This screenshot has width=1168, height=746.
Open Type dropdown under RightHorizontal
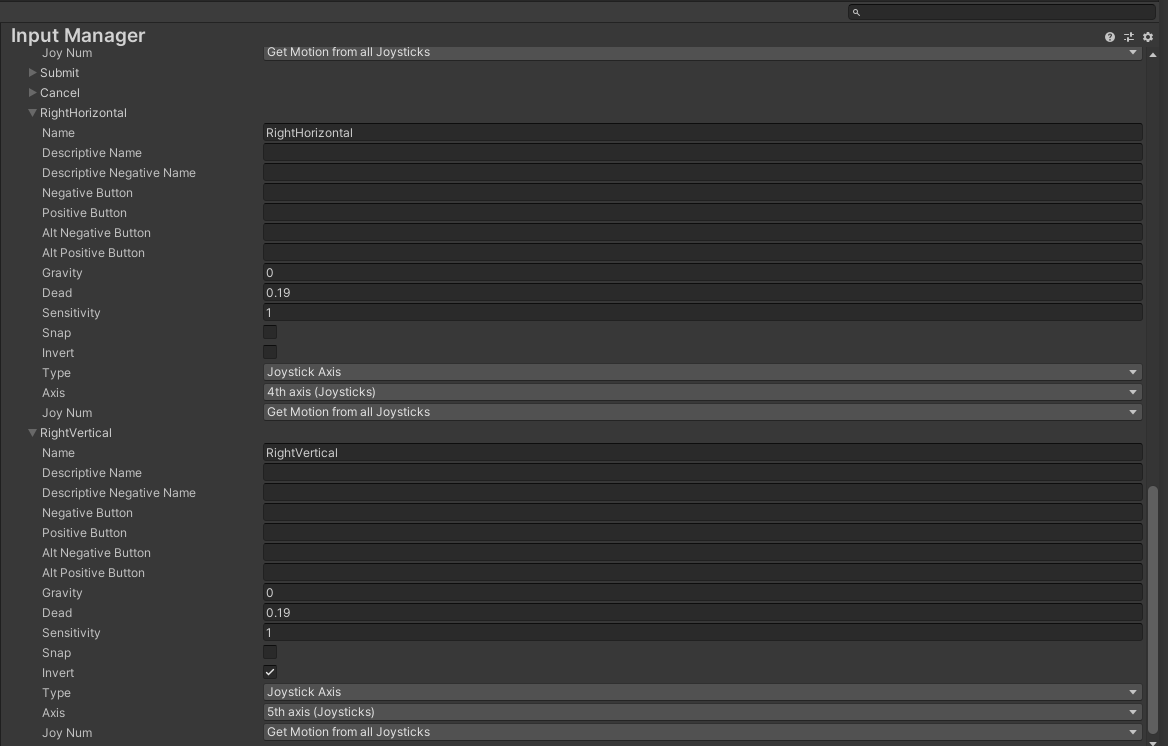tap(702, 372)
